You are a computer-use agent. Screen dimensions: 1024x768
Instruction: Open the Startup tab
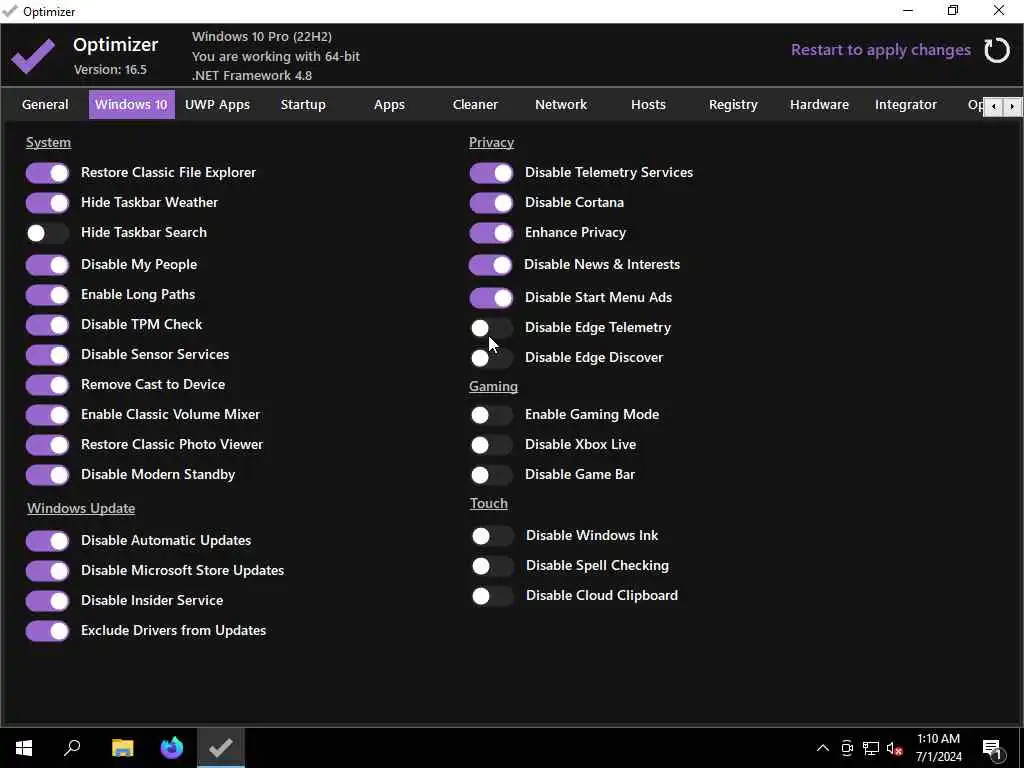(x=303, y=104)
